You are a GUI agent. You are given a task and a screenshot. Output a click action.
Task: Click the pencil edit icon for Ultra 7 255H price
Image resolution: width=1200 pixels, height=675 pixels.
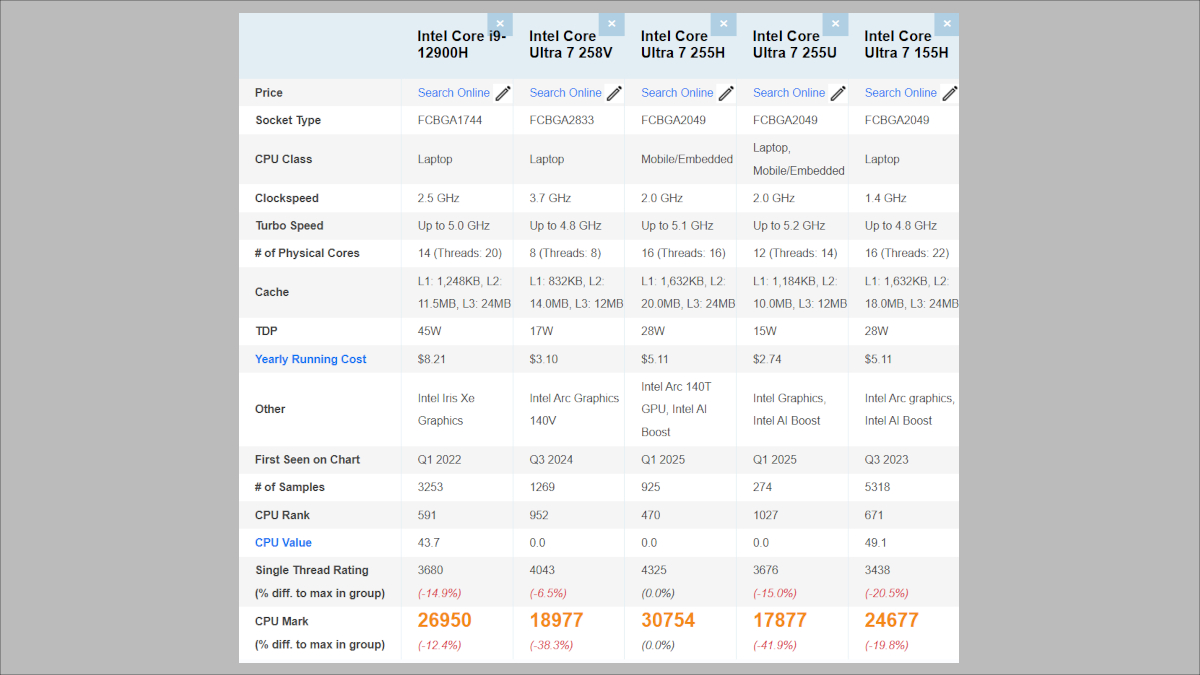tap(724, 92)
